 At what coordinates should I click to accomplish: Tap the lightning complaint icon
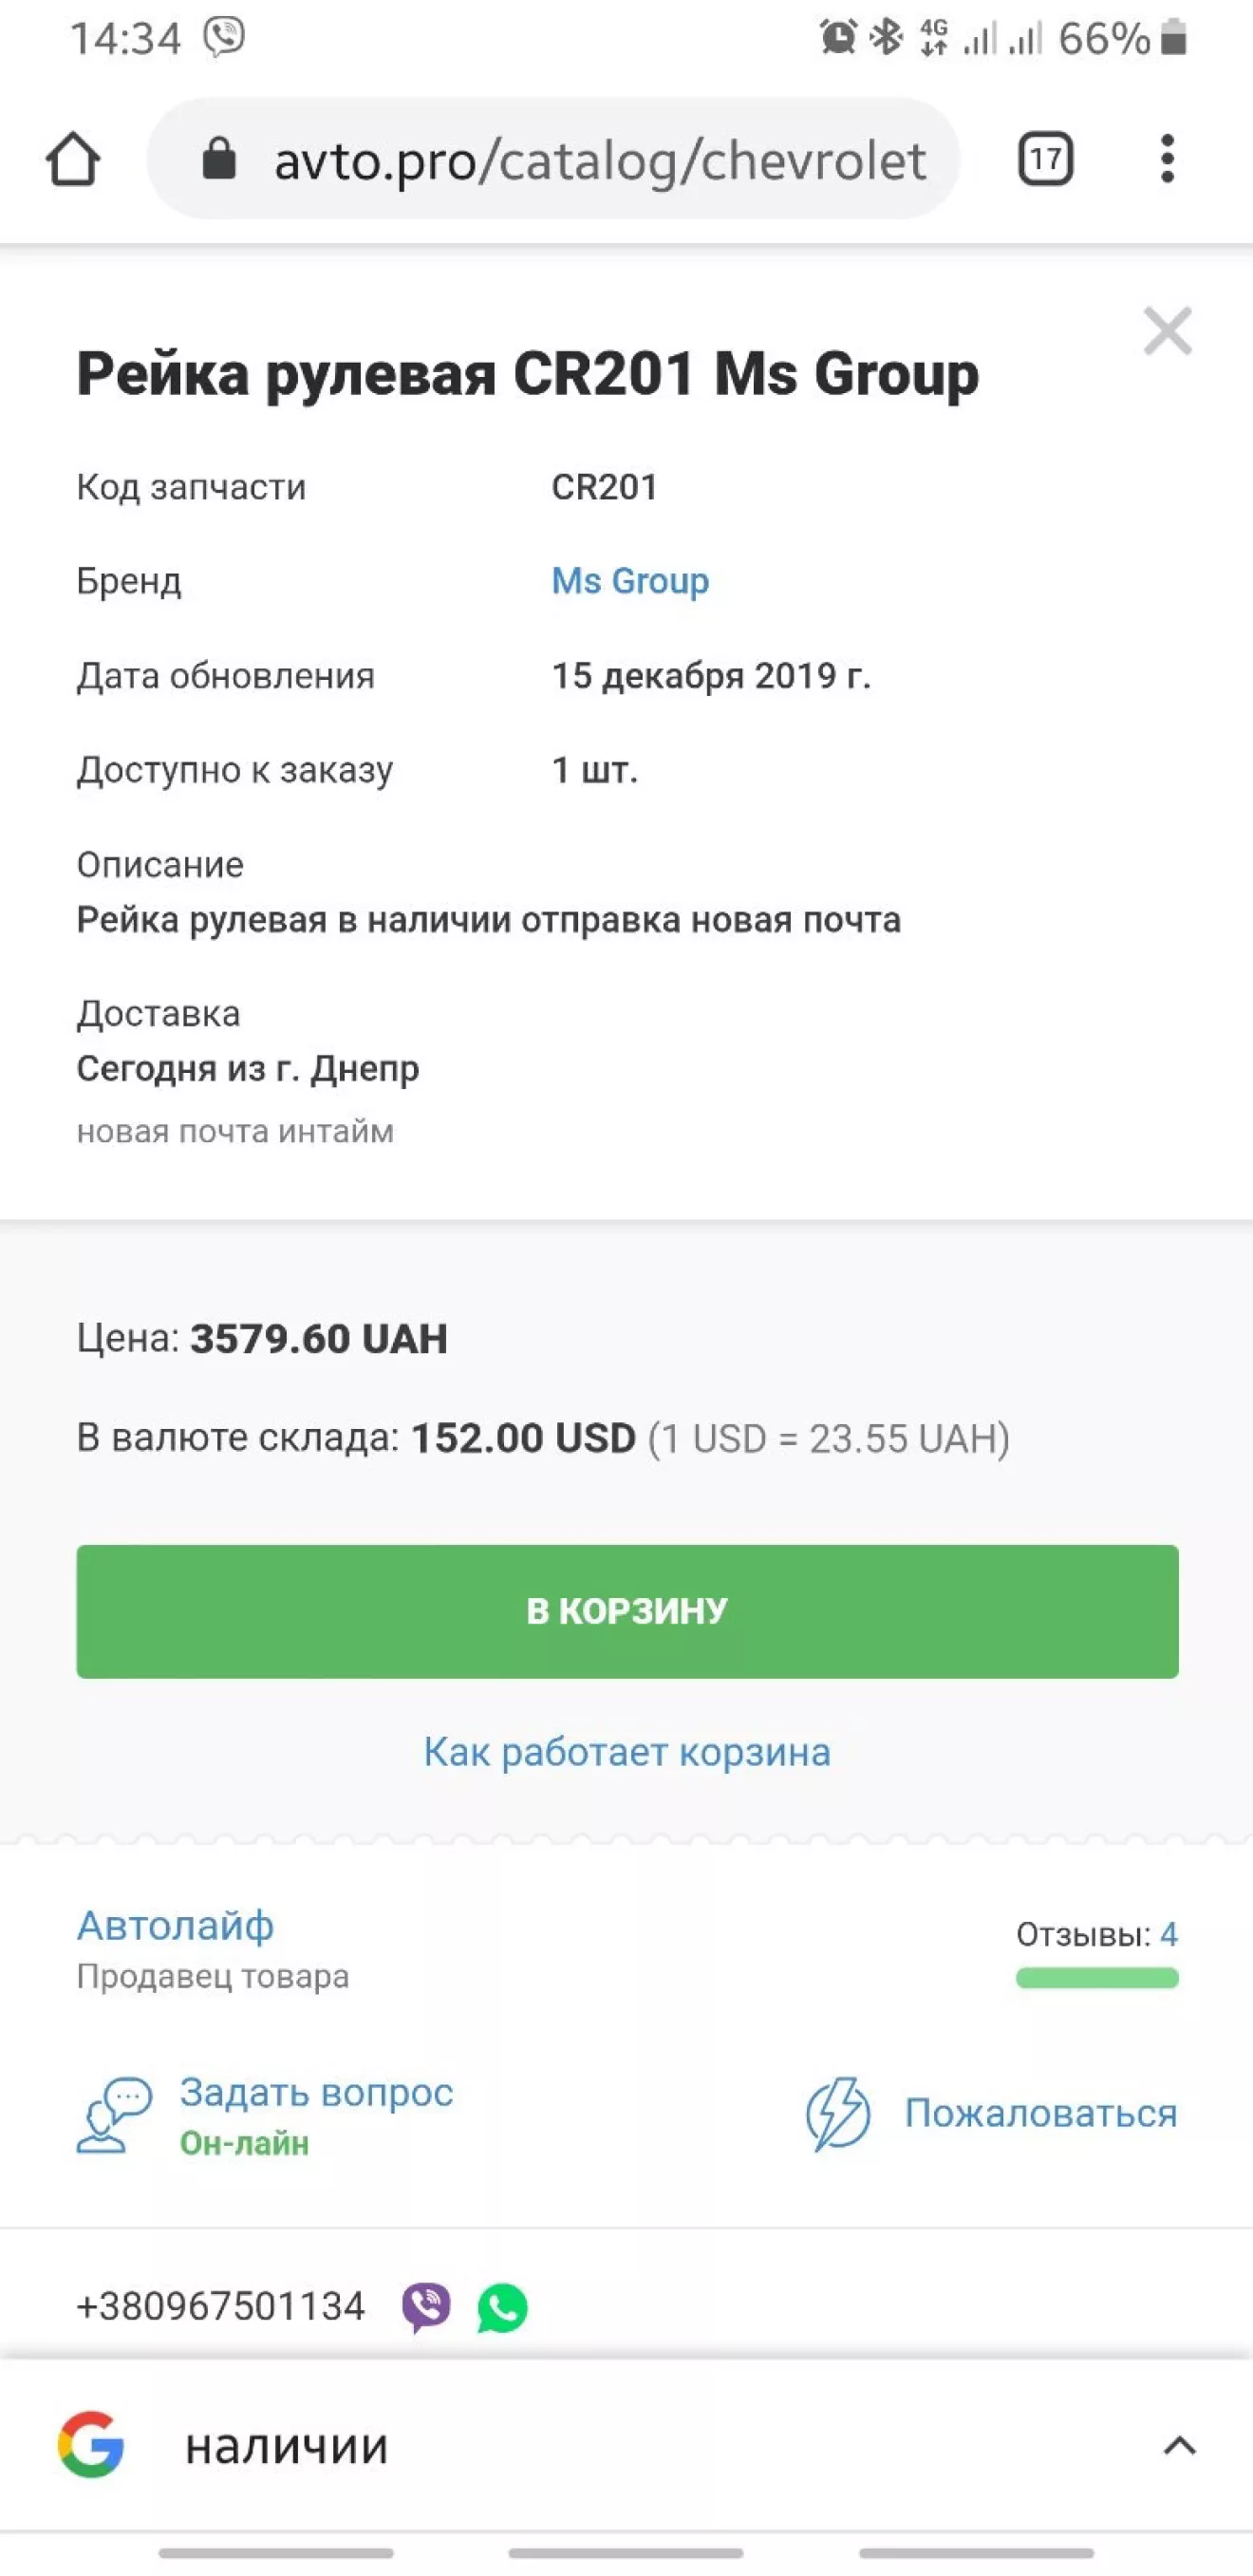coord(838,2113)
